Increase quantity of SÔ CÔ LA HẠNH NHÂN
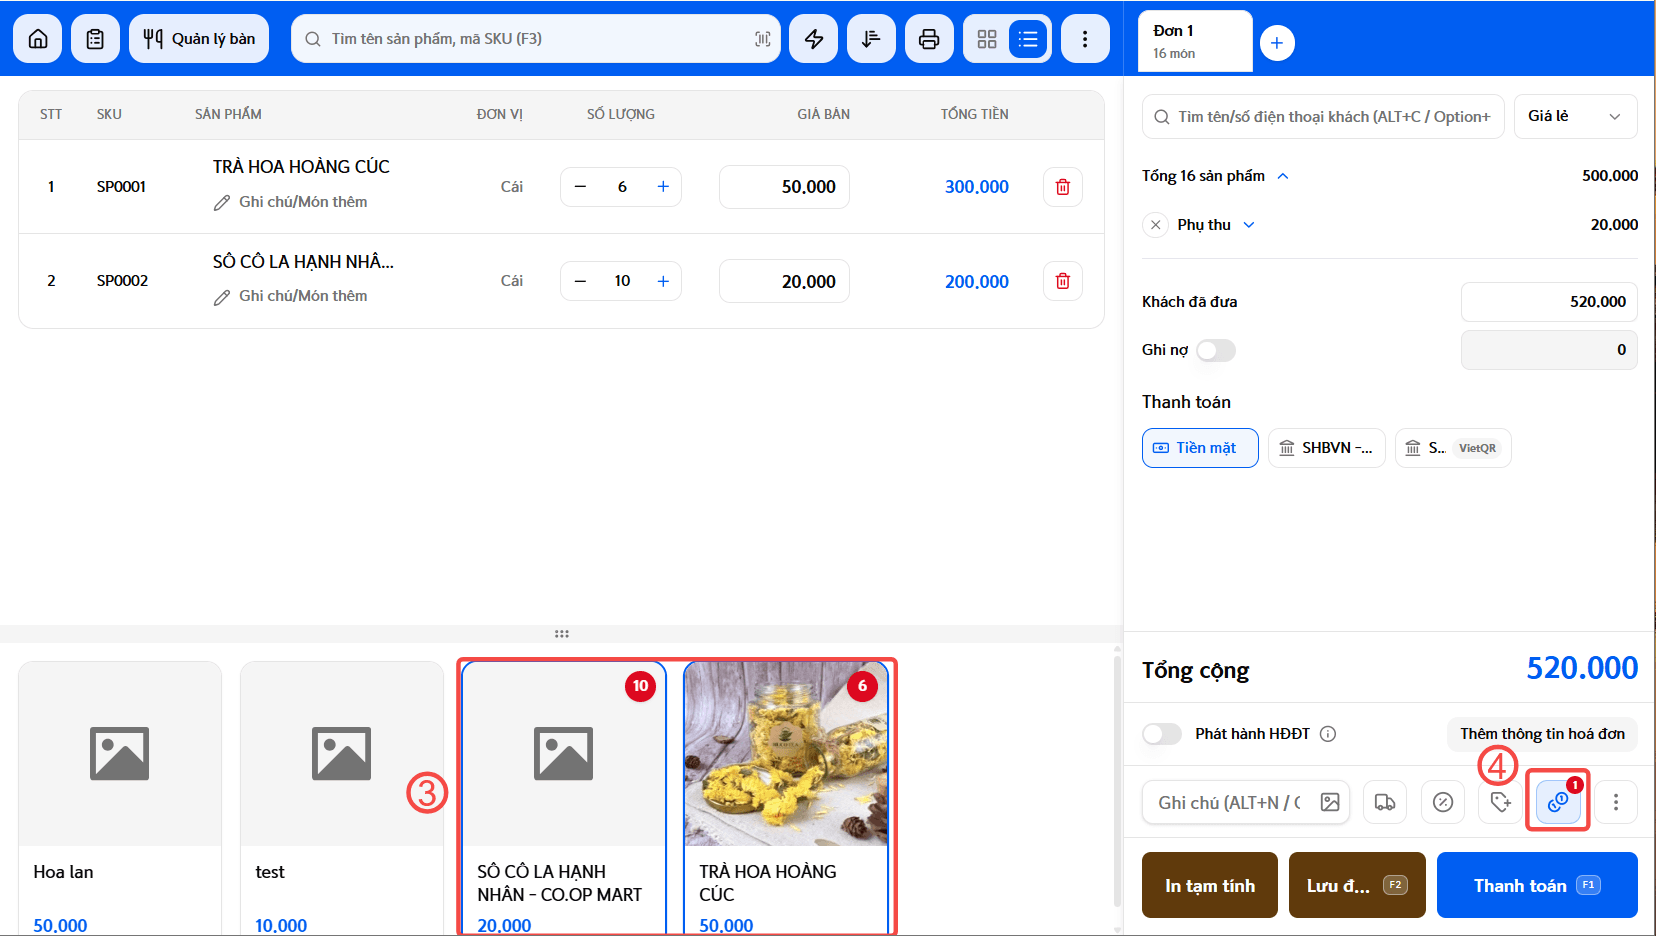 point(663,281)
